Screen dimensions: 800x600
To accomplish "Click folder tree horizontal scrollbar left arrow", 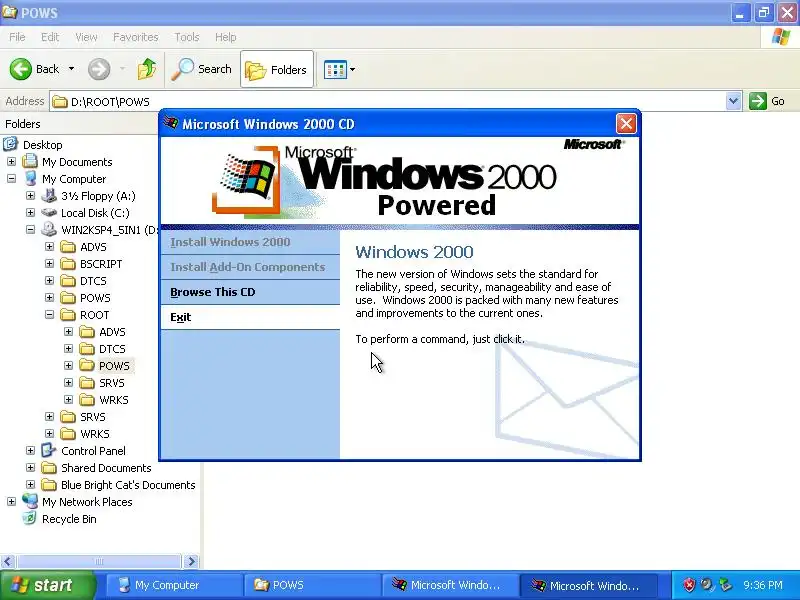I will click(7, 561).
